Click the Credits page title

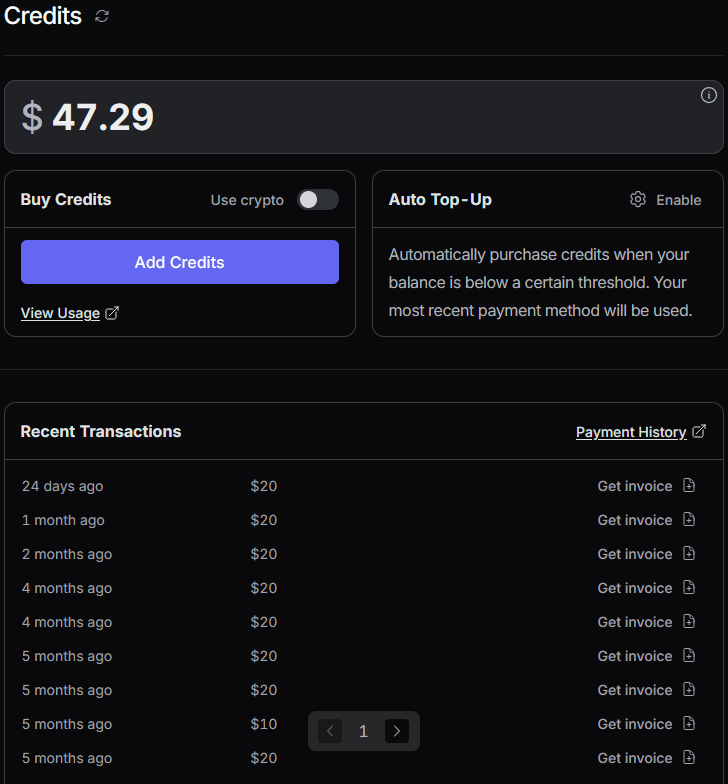pos(42,16)
